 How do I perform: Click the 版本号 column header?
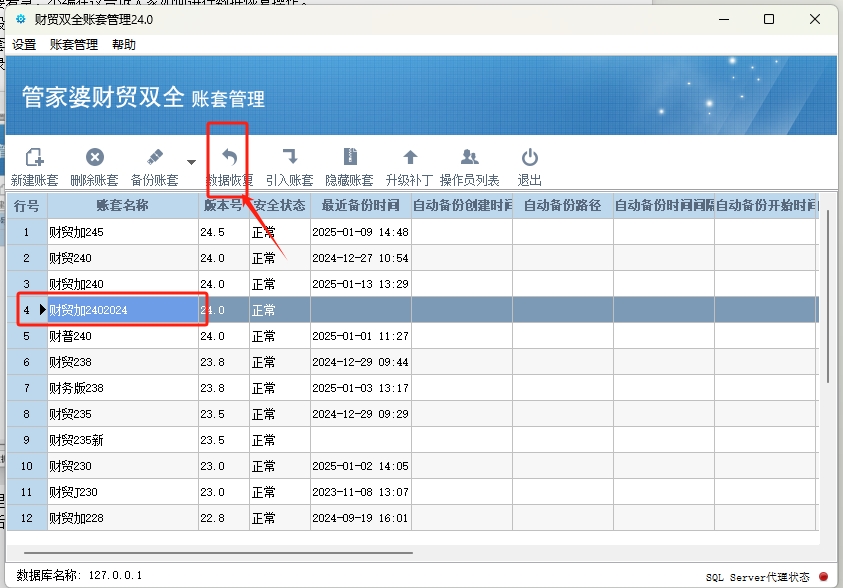pyautogui.click(x=224, y=205)
